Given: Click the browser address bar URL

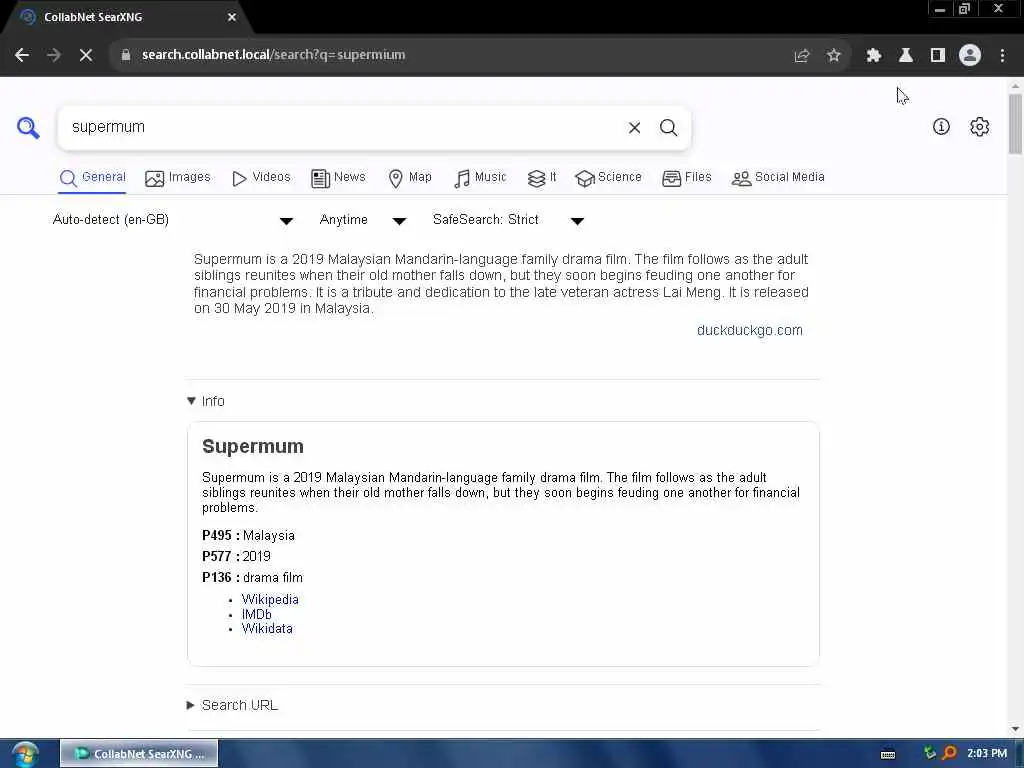Looking at the screenshot, I should (274, 55).
